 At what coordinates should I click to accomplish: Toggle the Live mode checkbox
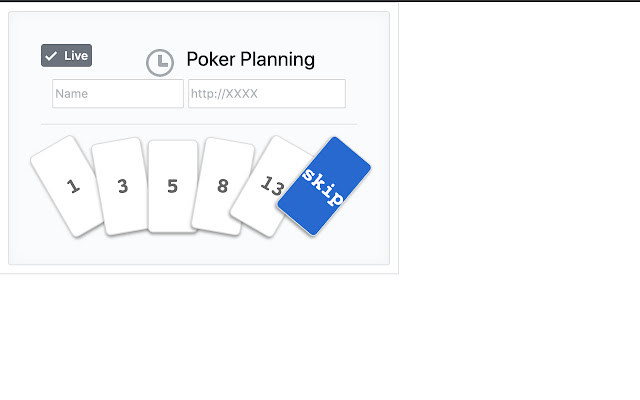tap(66, 56)
